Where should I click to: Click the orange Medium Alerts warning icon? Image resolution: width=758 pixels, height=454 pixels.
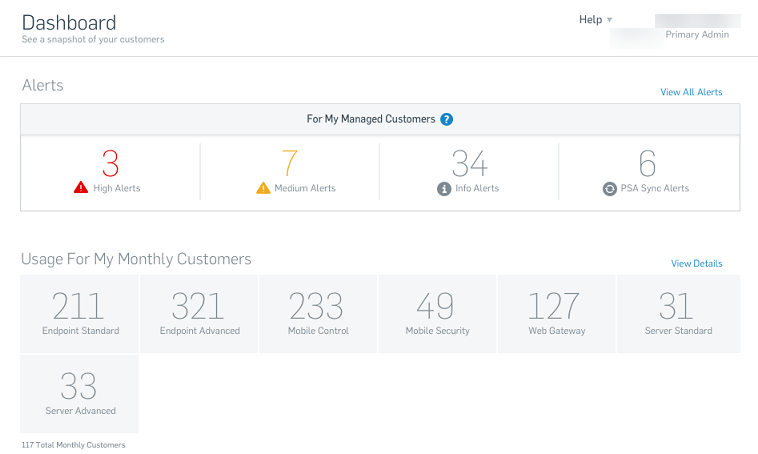click(x=264, y=188)
